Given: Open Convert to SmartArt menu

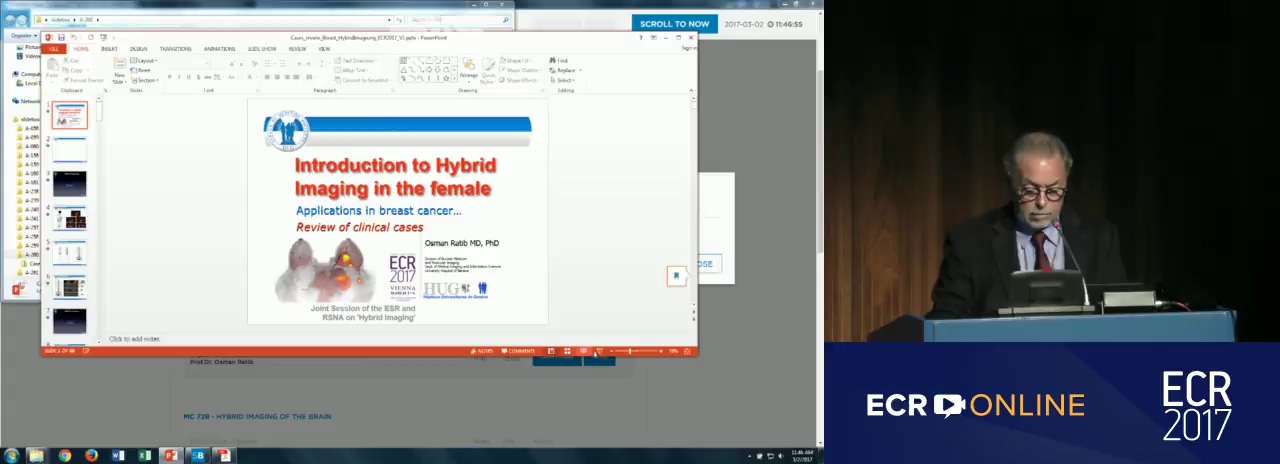Looking at the screenshot, I should click(x=363, y=80).
